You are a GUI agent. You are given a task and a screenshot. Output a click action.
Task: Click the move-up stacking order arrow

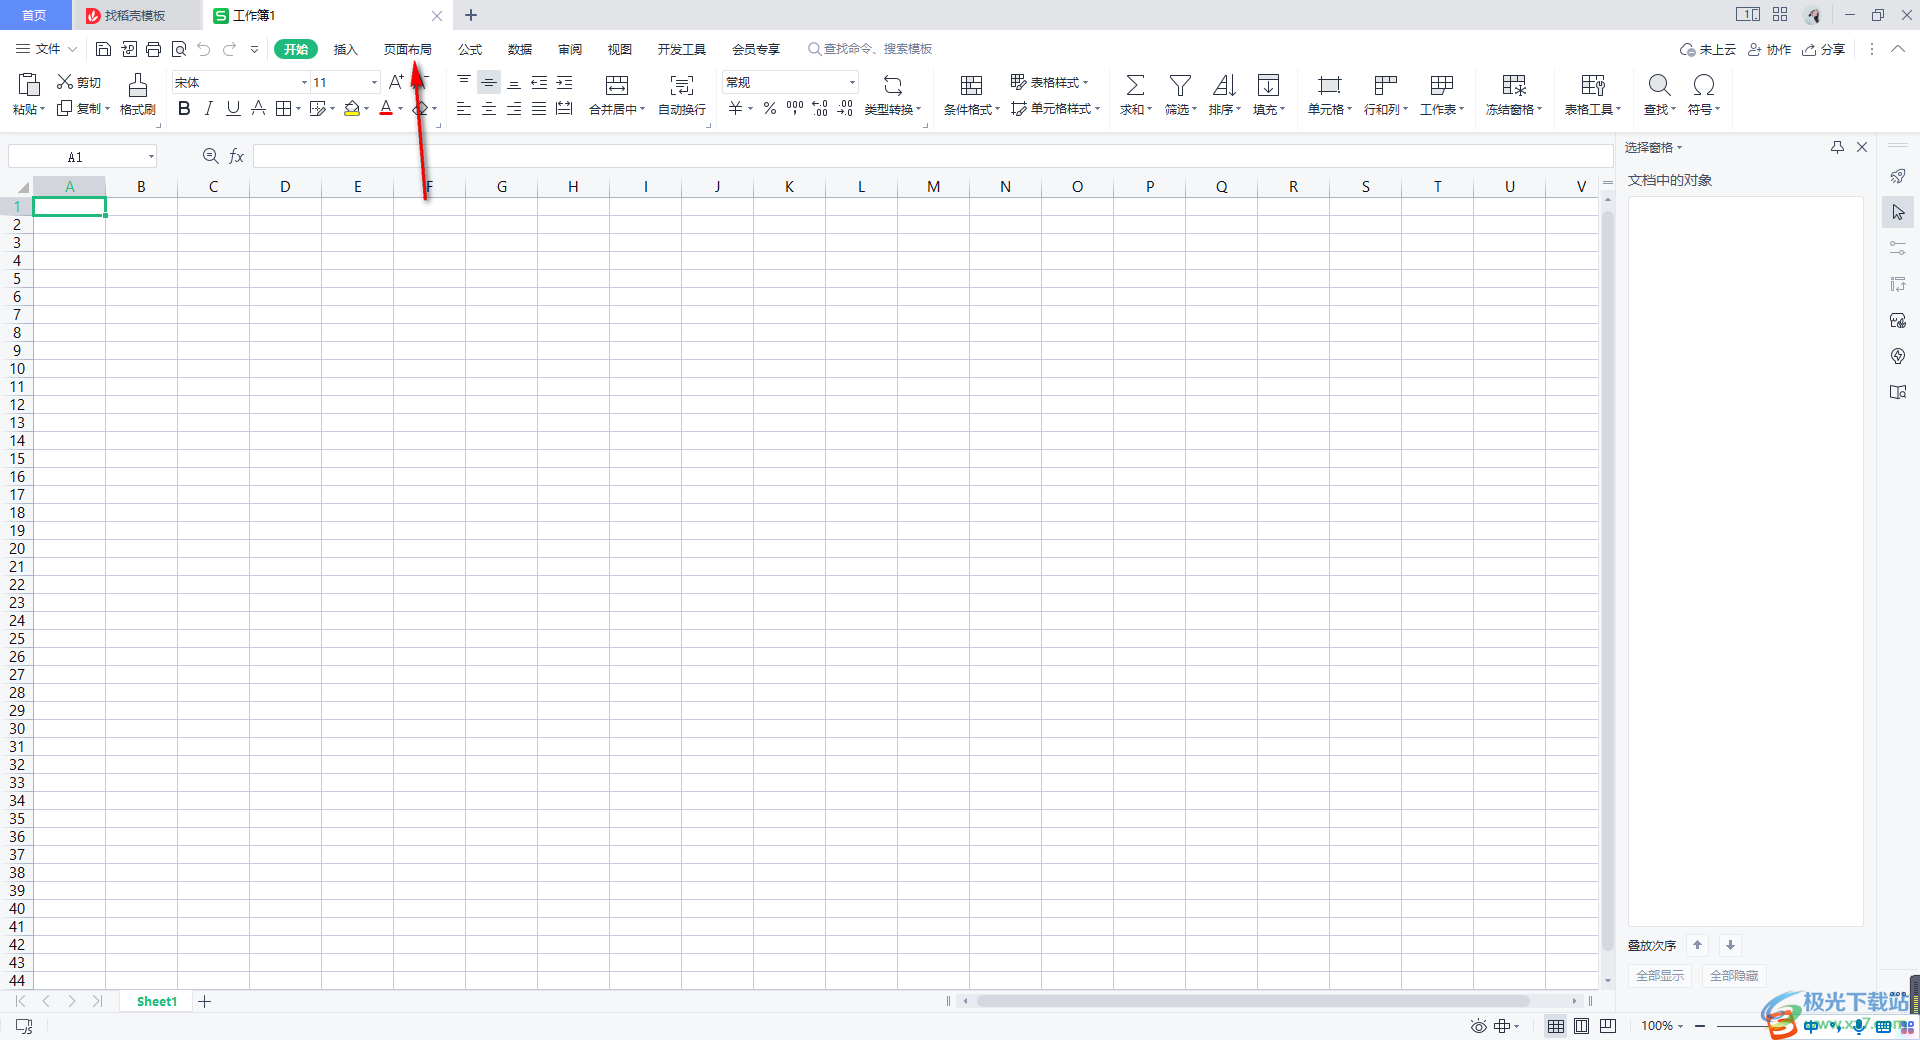[x=1697, y=945]
